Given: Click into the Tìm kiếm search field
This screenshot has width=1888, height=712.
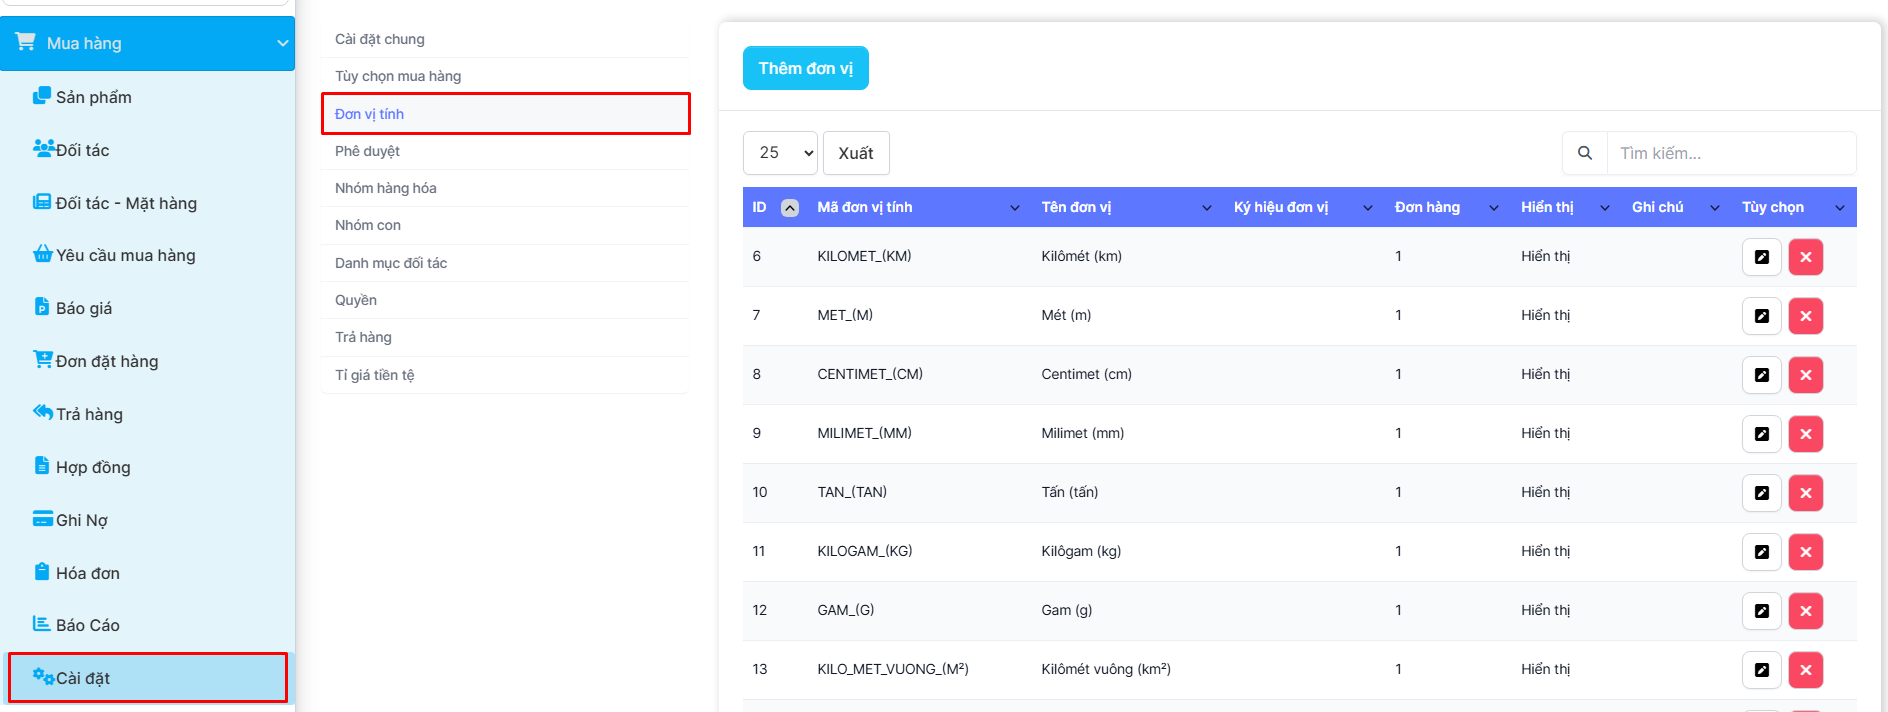Looking at the screenshot, I should point(1730,153).
